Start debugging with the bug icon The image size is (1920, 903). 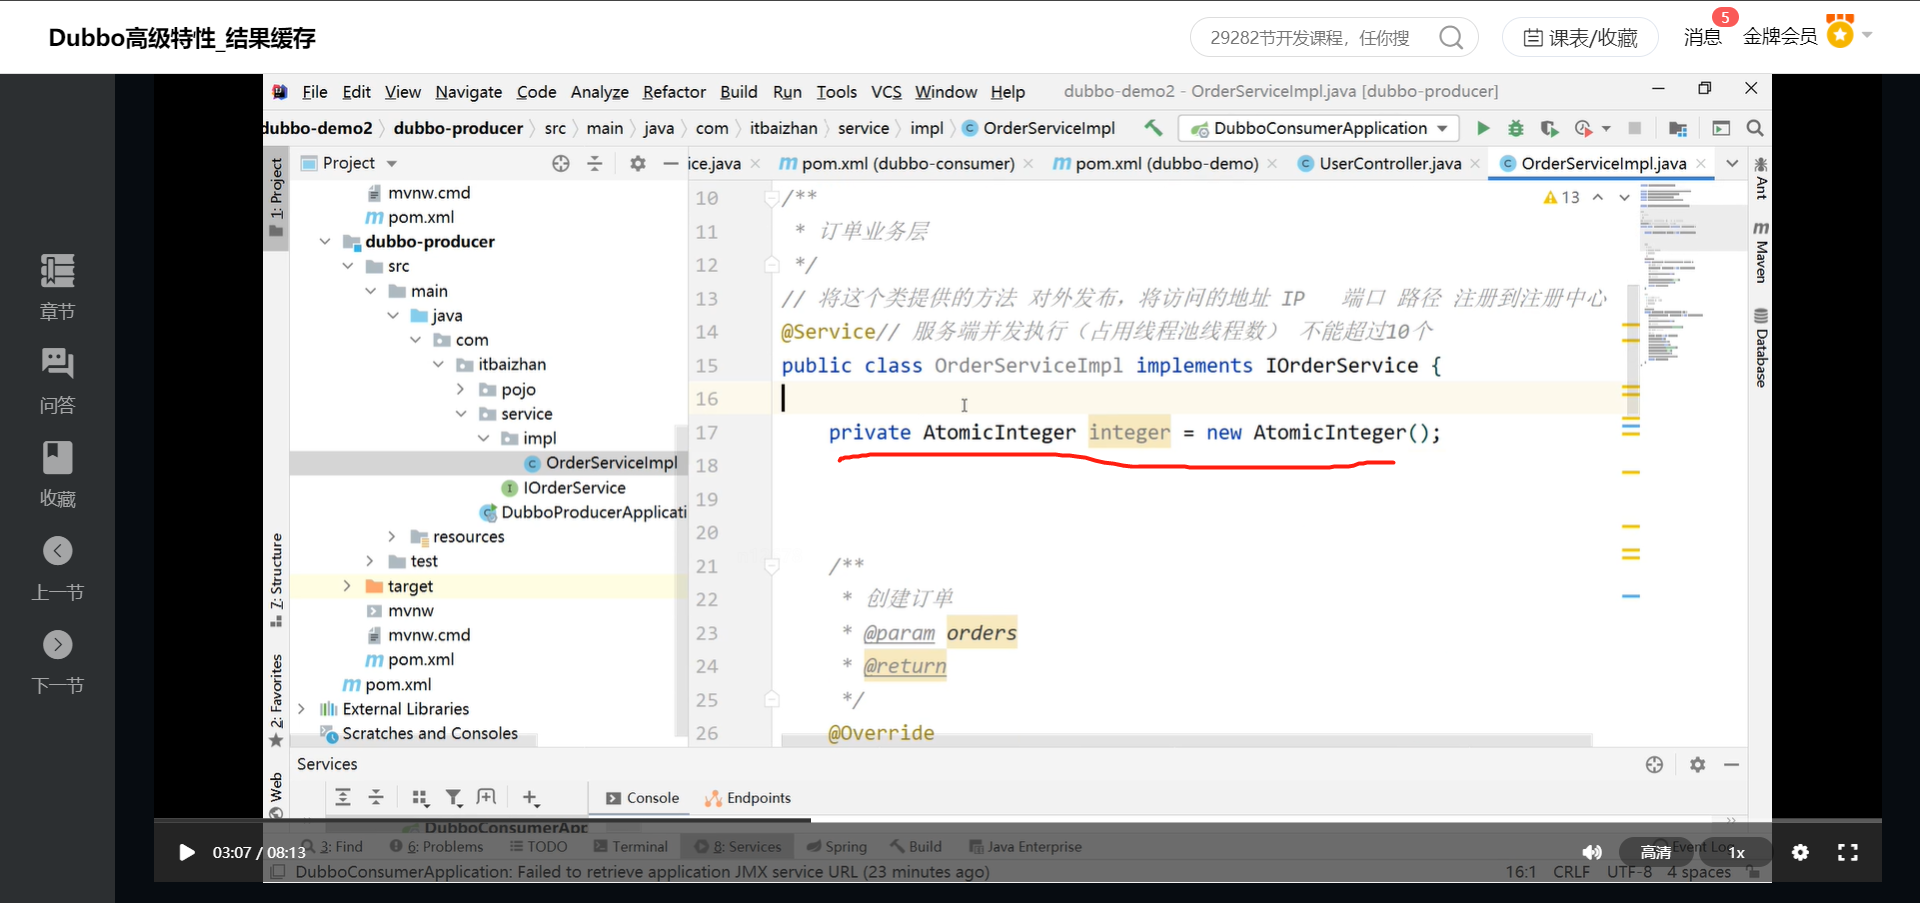1516,128
